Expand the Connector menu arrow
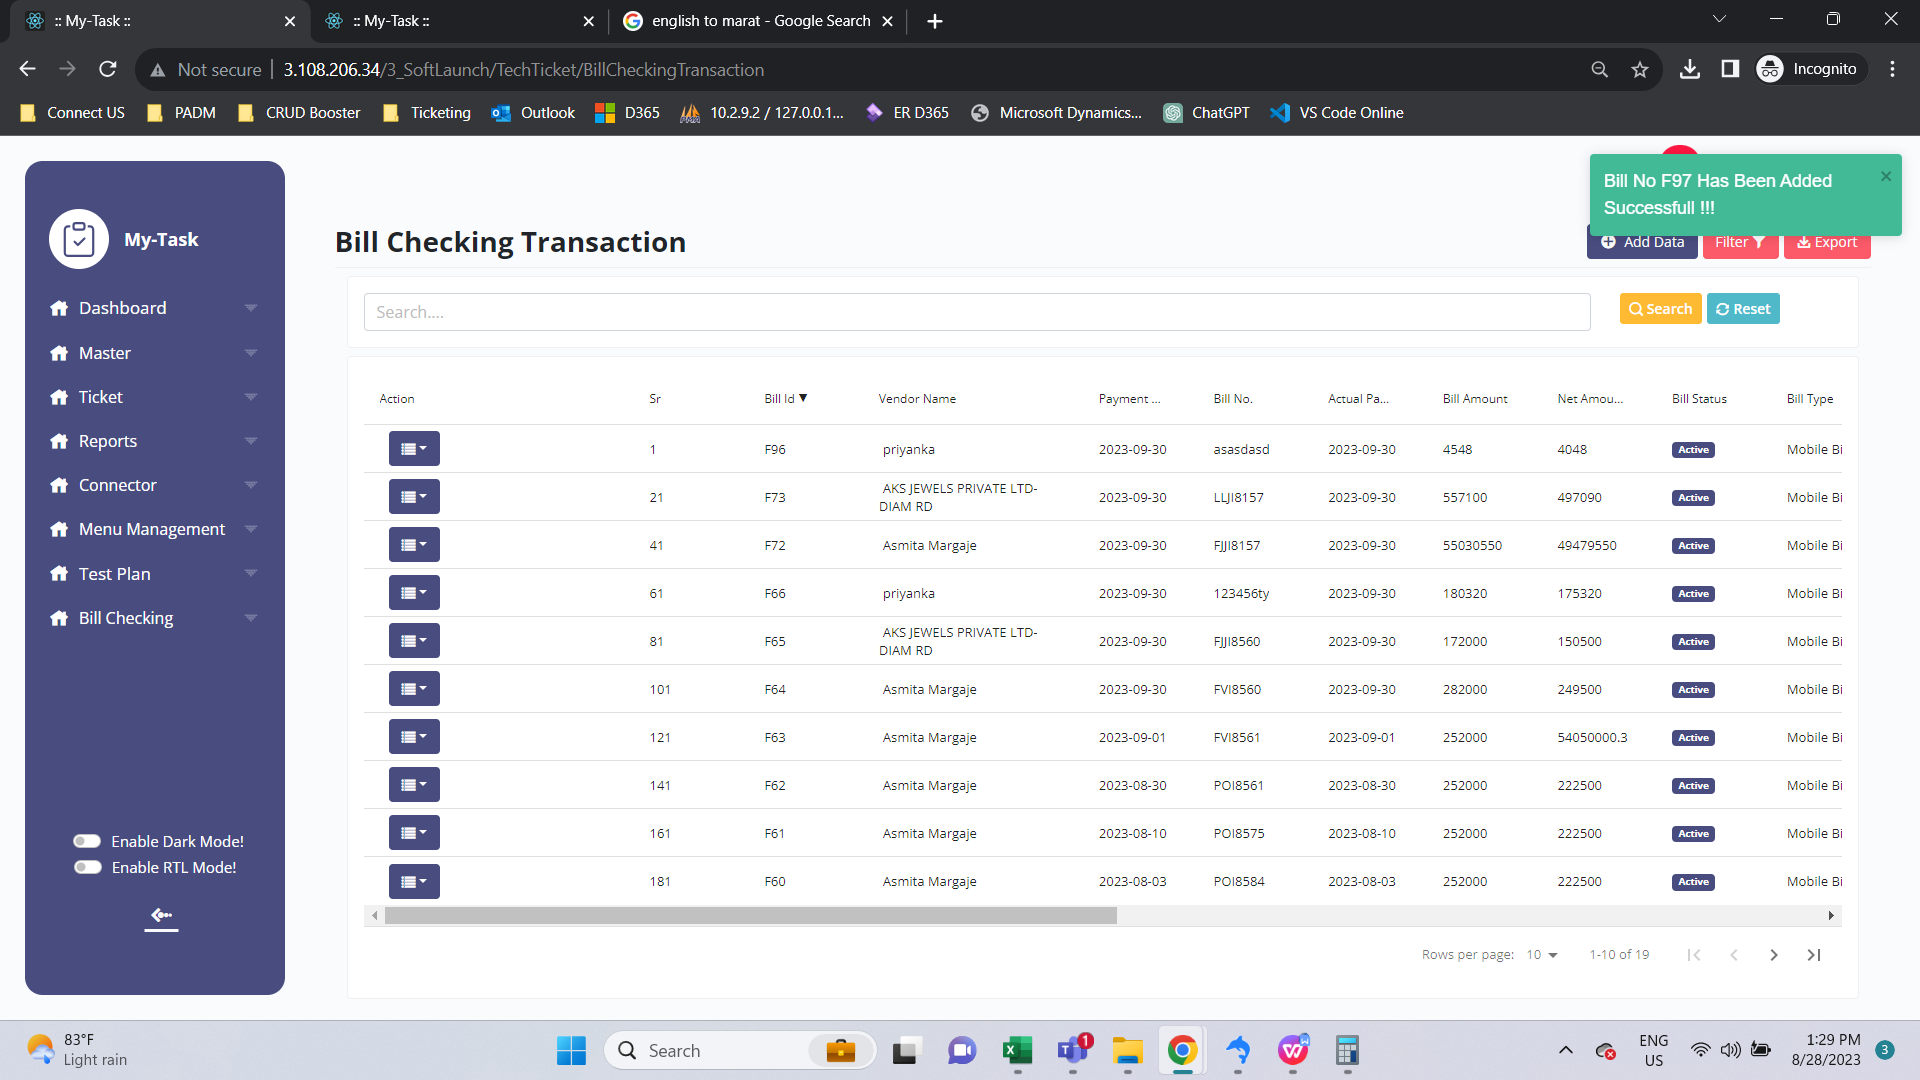This screenshot has width=1920, height=1080. point(251,485)
